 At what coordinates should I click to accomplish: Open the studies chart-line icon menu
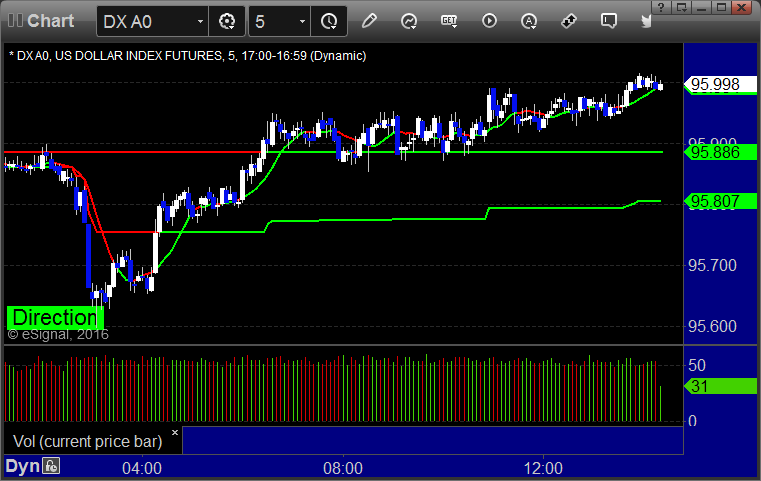[x=409, y=21]
